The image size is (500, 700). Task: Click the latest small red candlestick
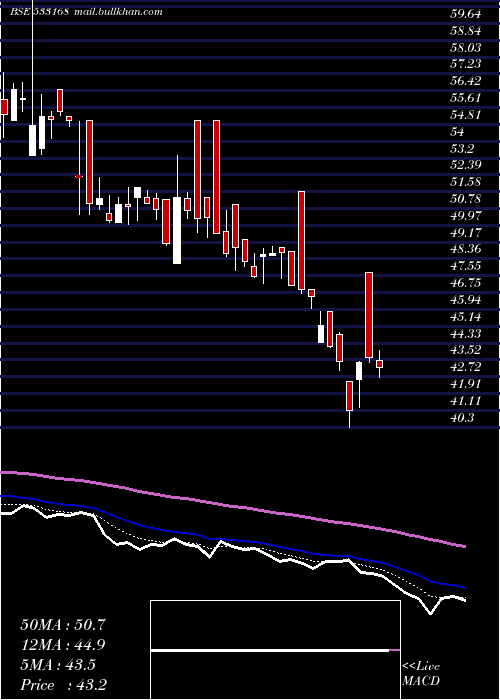click(x=379, y=364)
